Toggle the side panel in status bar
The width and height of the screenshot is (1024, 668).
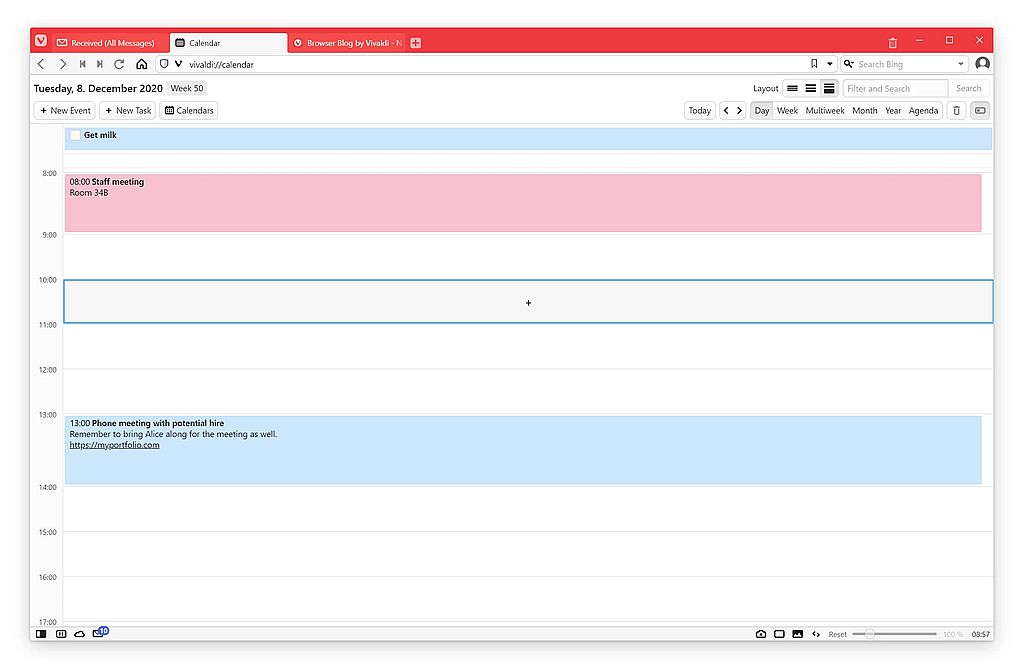click(41, 633)
